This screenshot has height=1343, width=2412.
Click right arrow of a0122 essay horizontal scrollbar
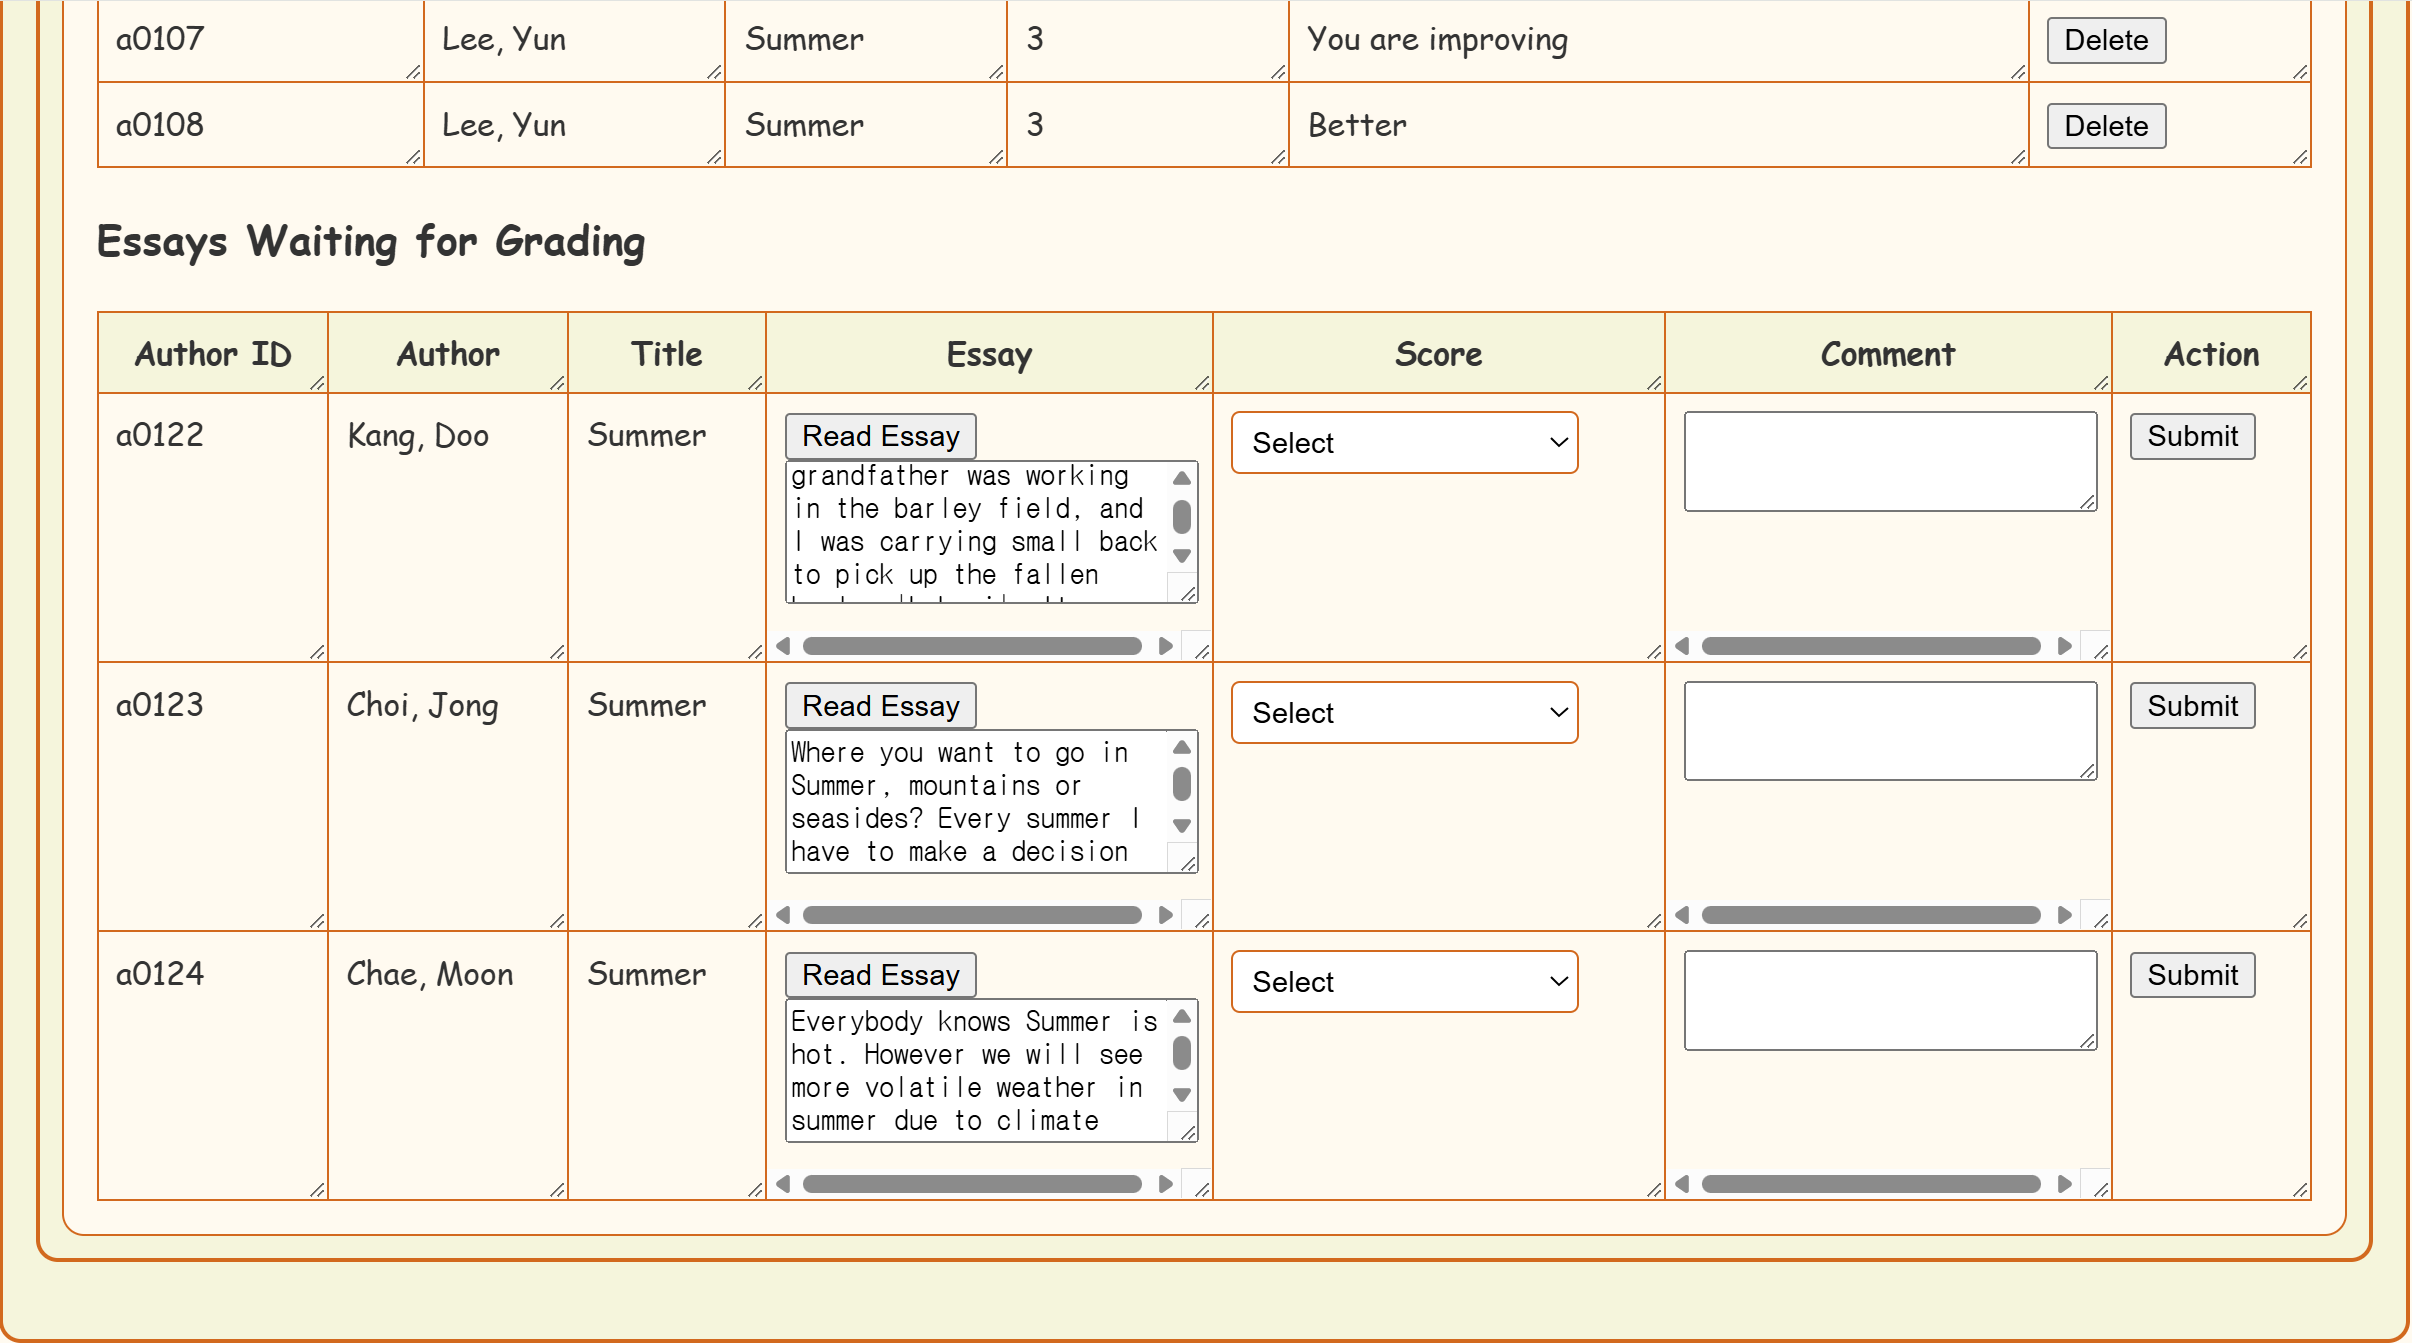(1165, 646)
